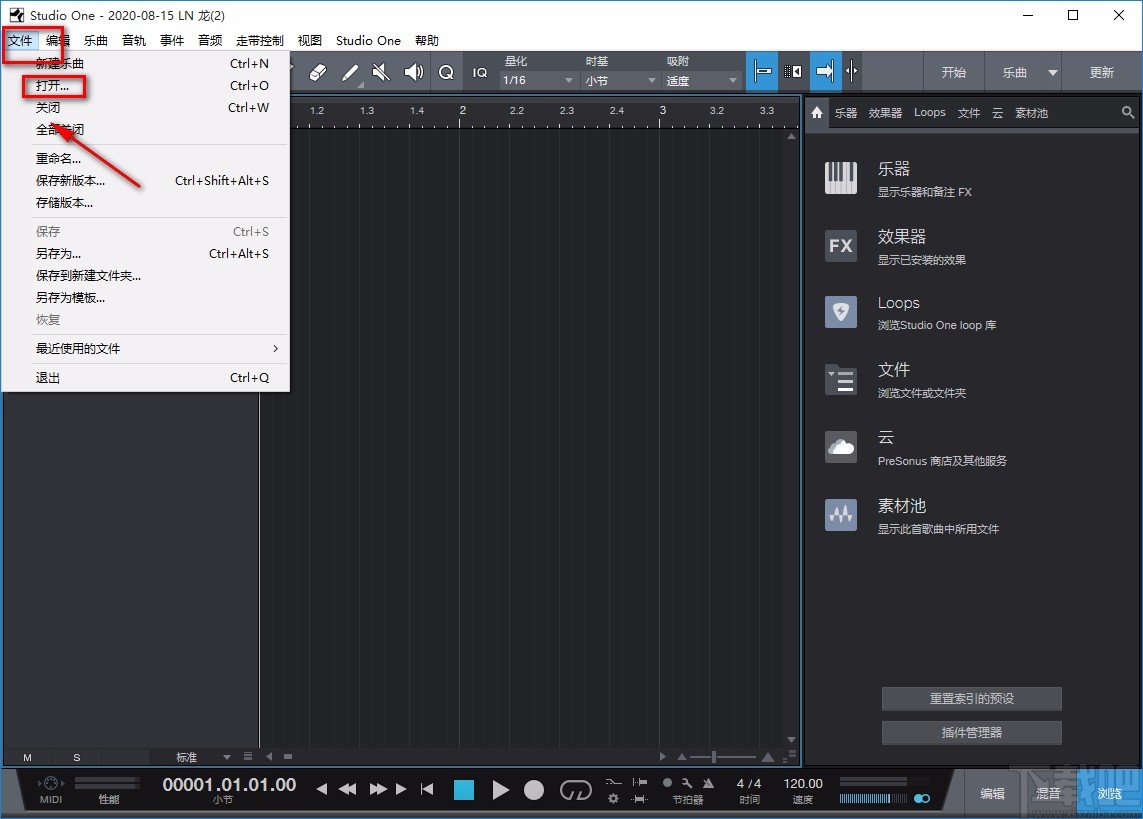1143x819 pixels.
Task: Toggle the Snap to grid button
Action: (762, 71)
